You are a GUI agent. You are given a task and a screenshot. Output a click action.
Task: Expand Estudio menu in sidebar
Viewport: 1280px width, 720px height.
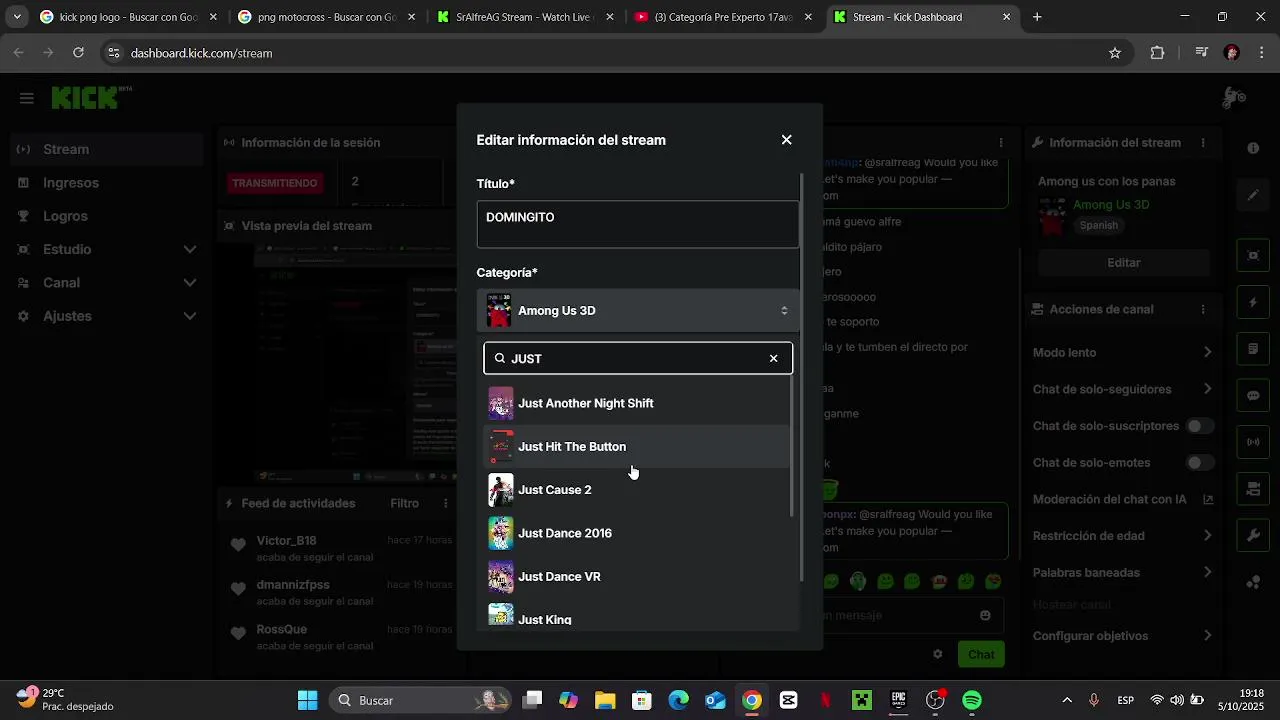pos(105,249)
